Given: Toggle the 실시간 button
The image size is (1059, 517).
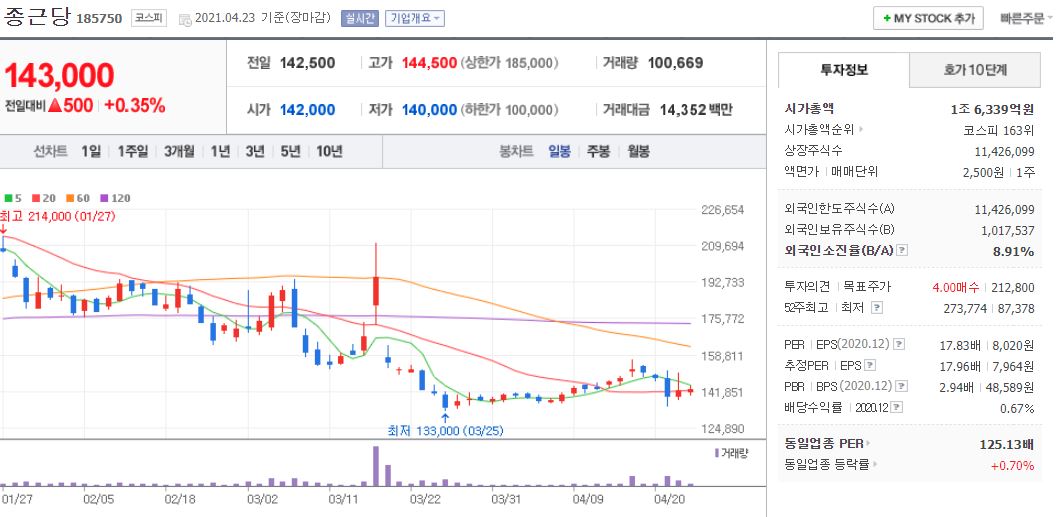Looking at the screenshot, I should 360,18.
